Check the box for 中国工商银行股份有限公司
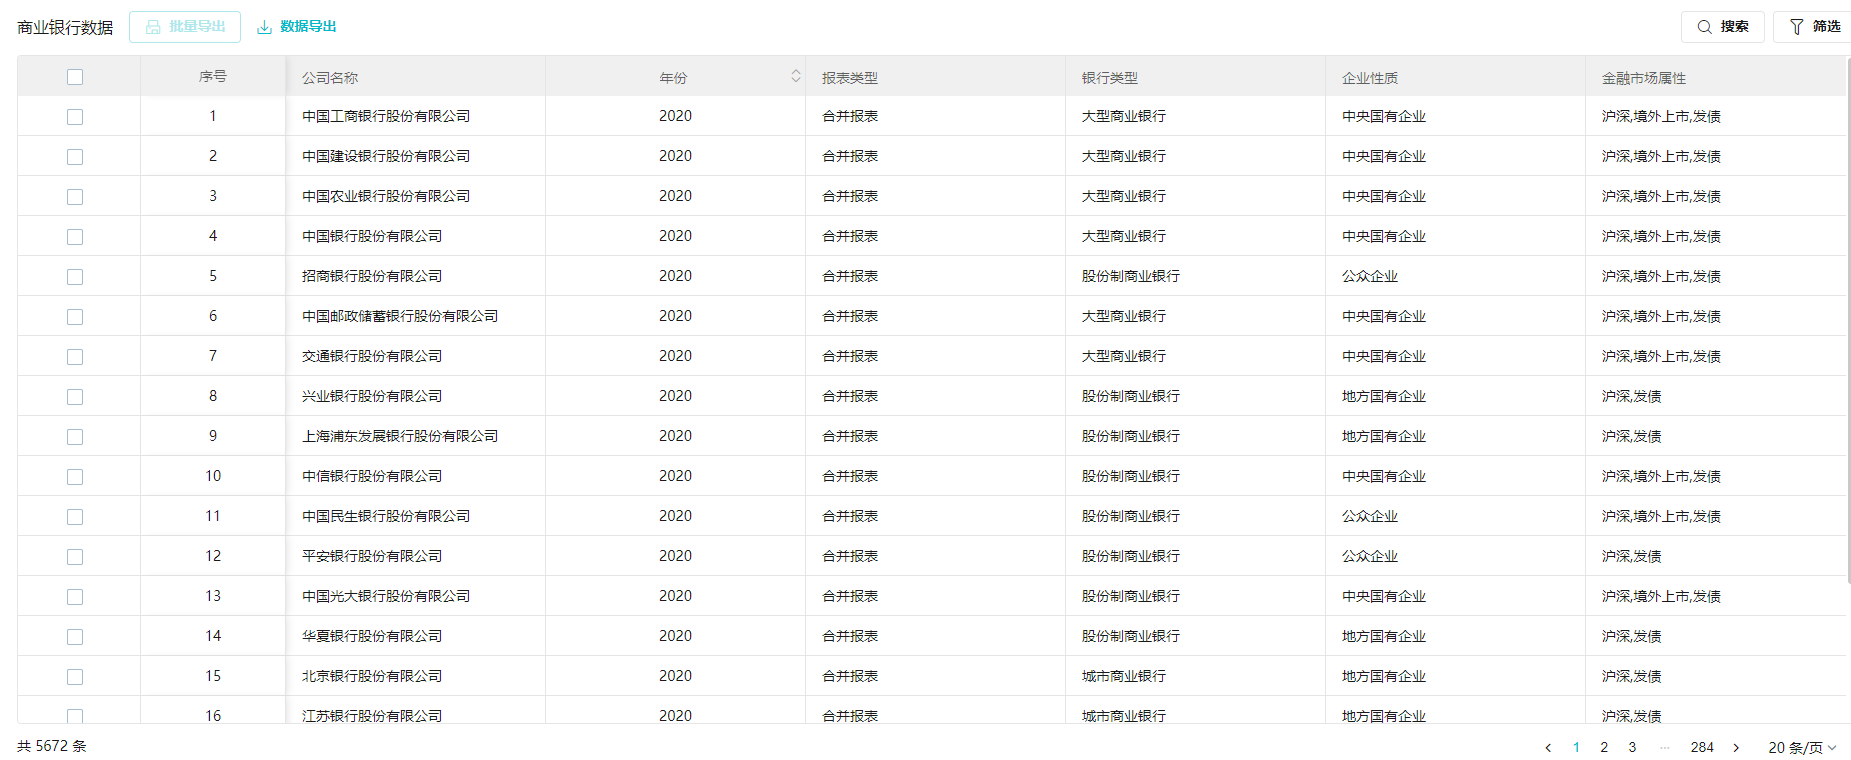This screenshot has width=1851, height=760. point(75,117)
